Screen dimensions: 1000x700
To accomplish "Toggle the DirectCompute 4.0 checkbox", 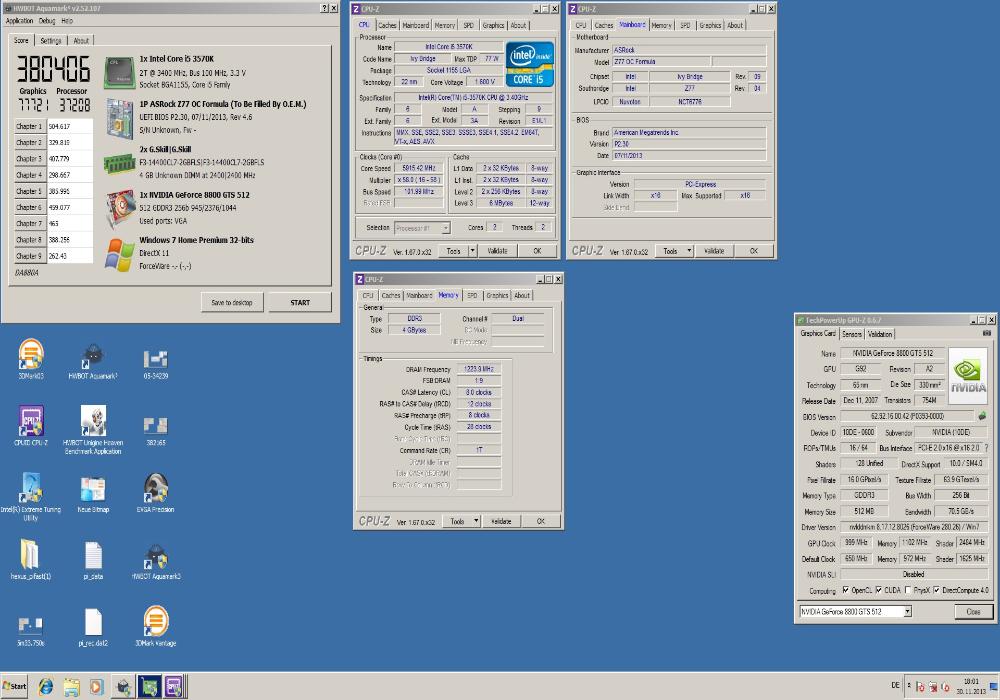I will pos(936,590).
